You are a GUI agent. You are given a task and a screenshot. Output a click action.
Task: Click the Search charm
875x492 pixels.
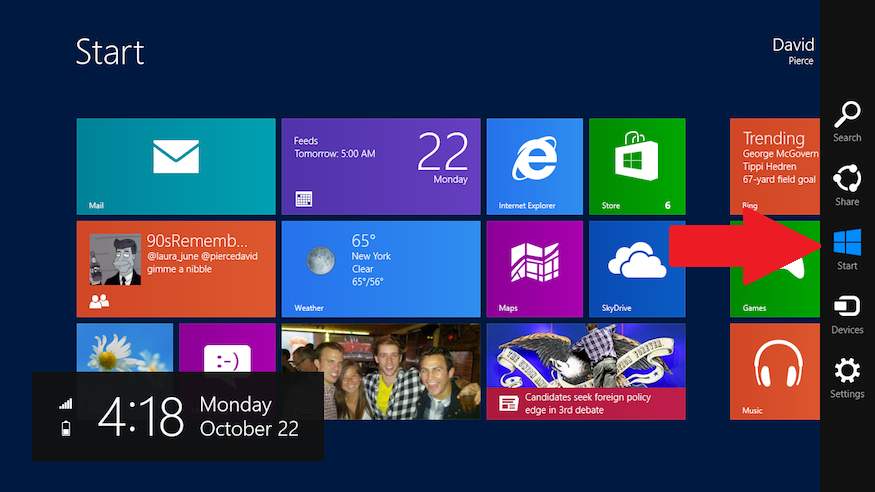pos(847,121)
